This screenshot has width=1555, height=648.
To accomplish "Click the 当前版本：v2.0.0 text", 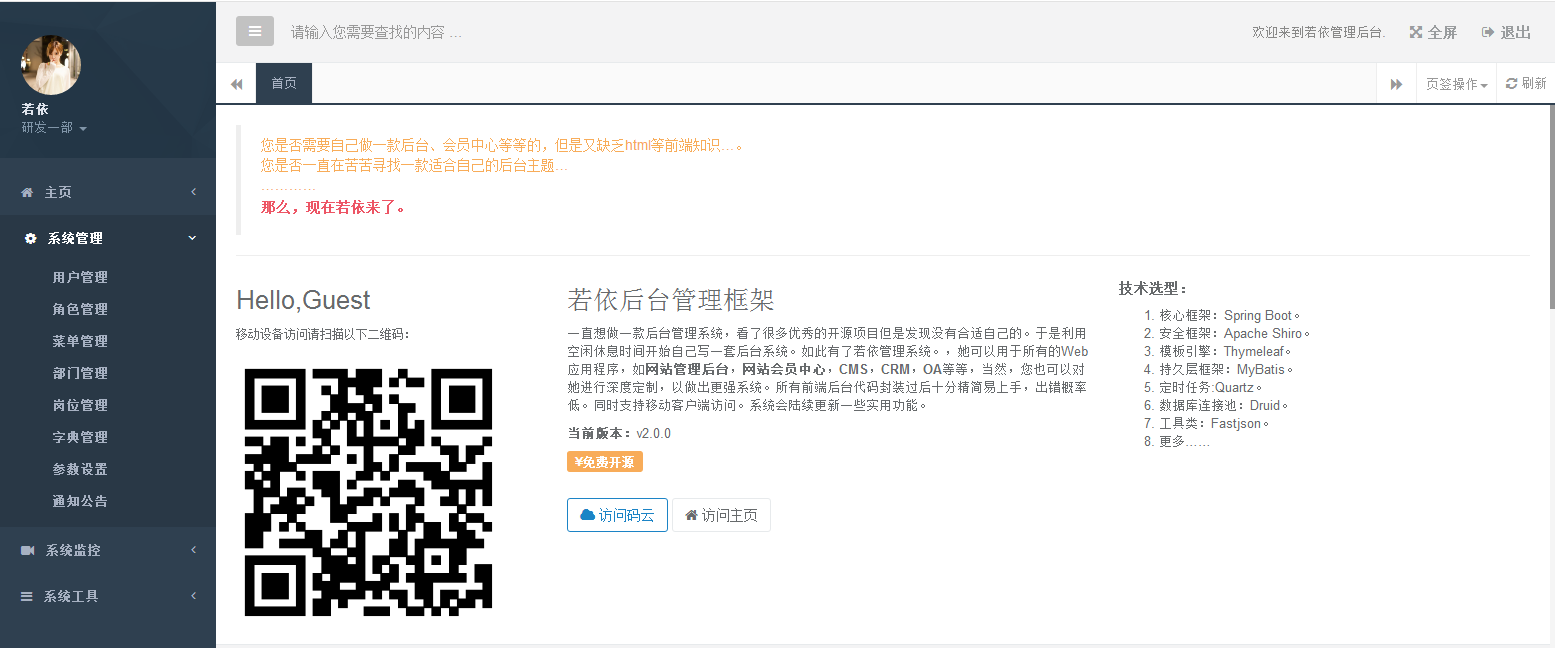I will pyautogui.click(x=619, y=433).
